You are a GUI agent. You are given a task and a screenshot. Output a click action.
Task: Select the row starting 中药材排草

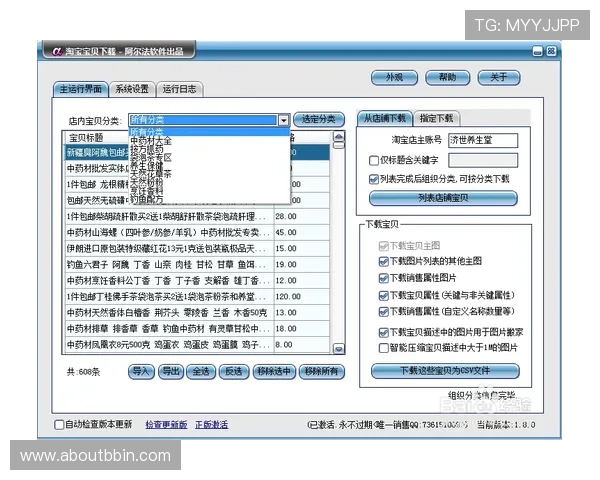click(197, 329)
